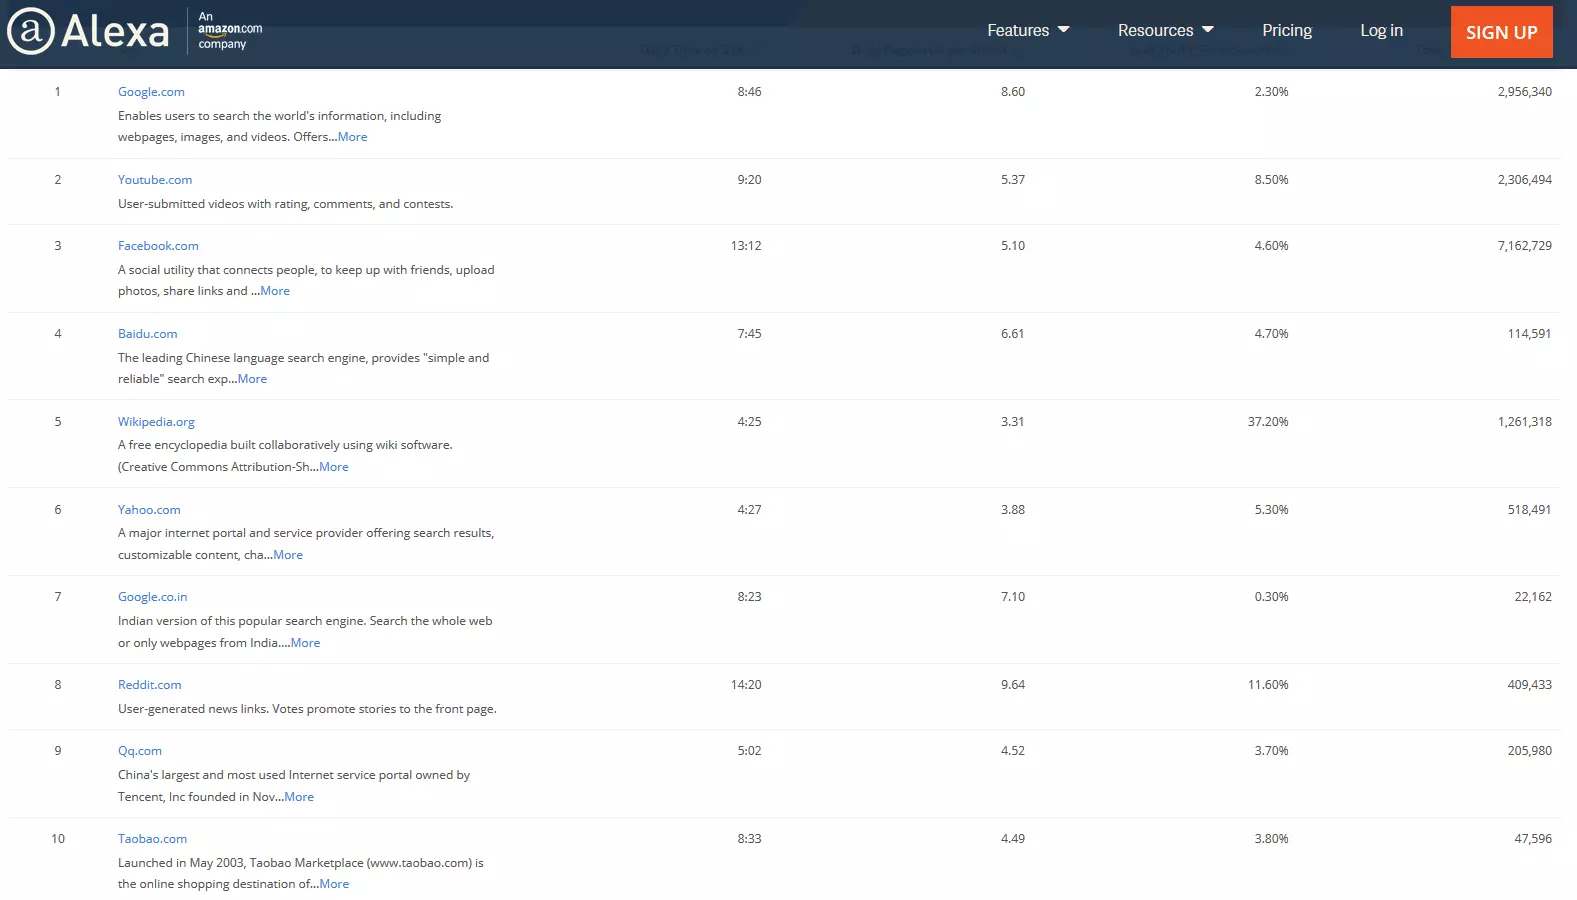Click the Qq.com site link

coord(139,751)
